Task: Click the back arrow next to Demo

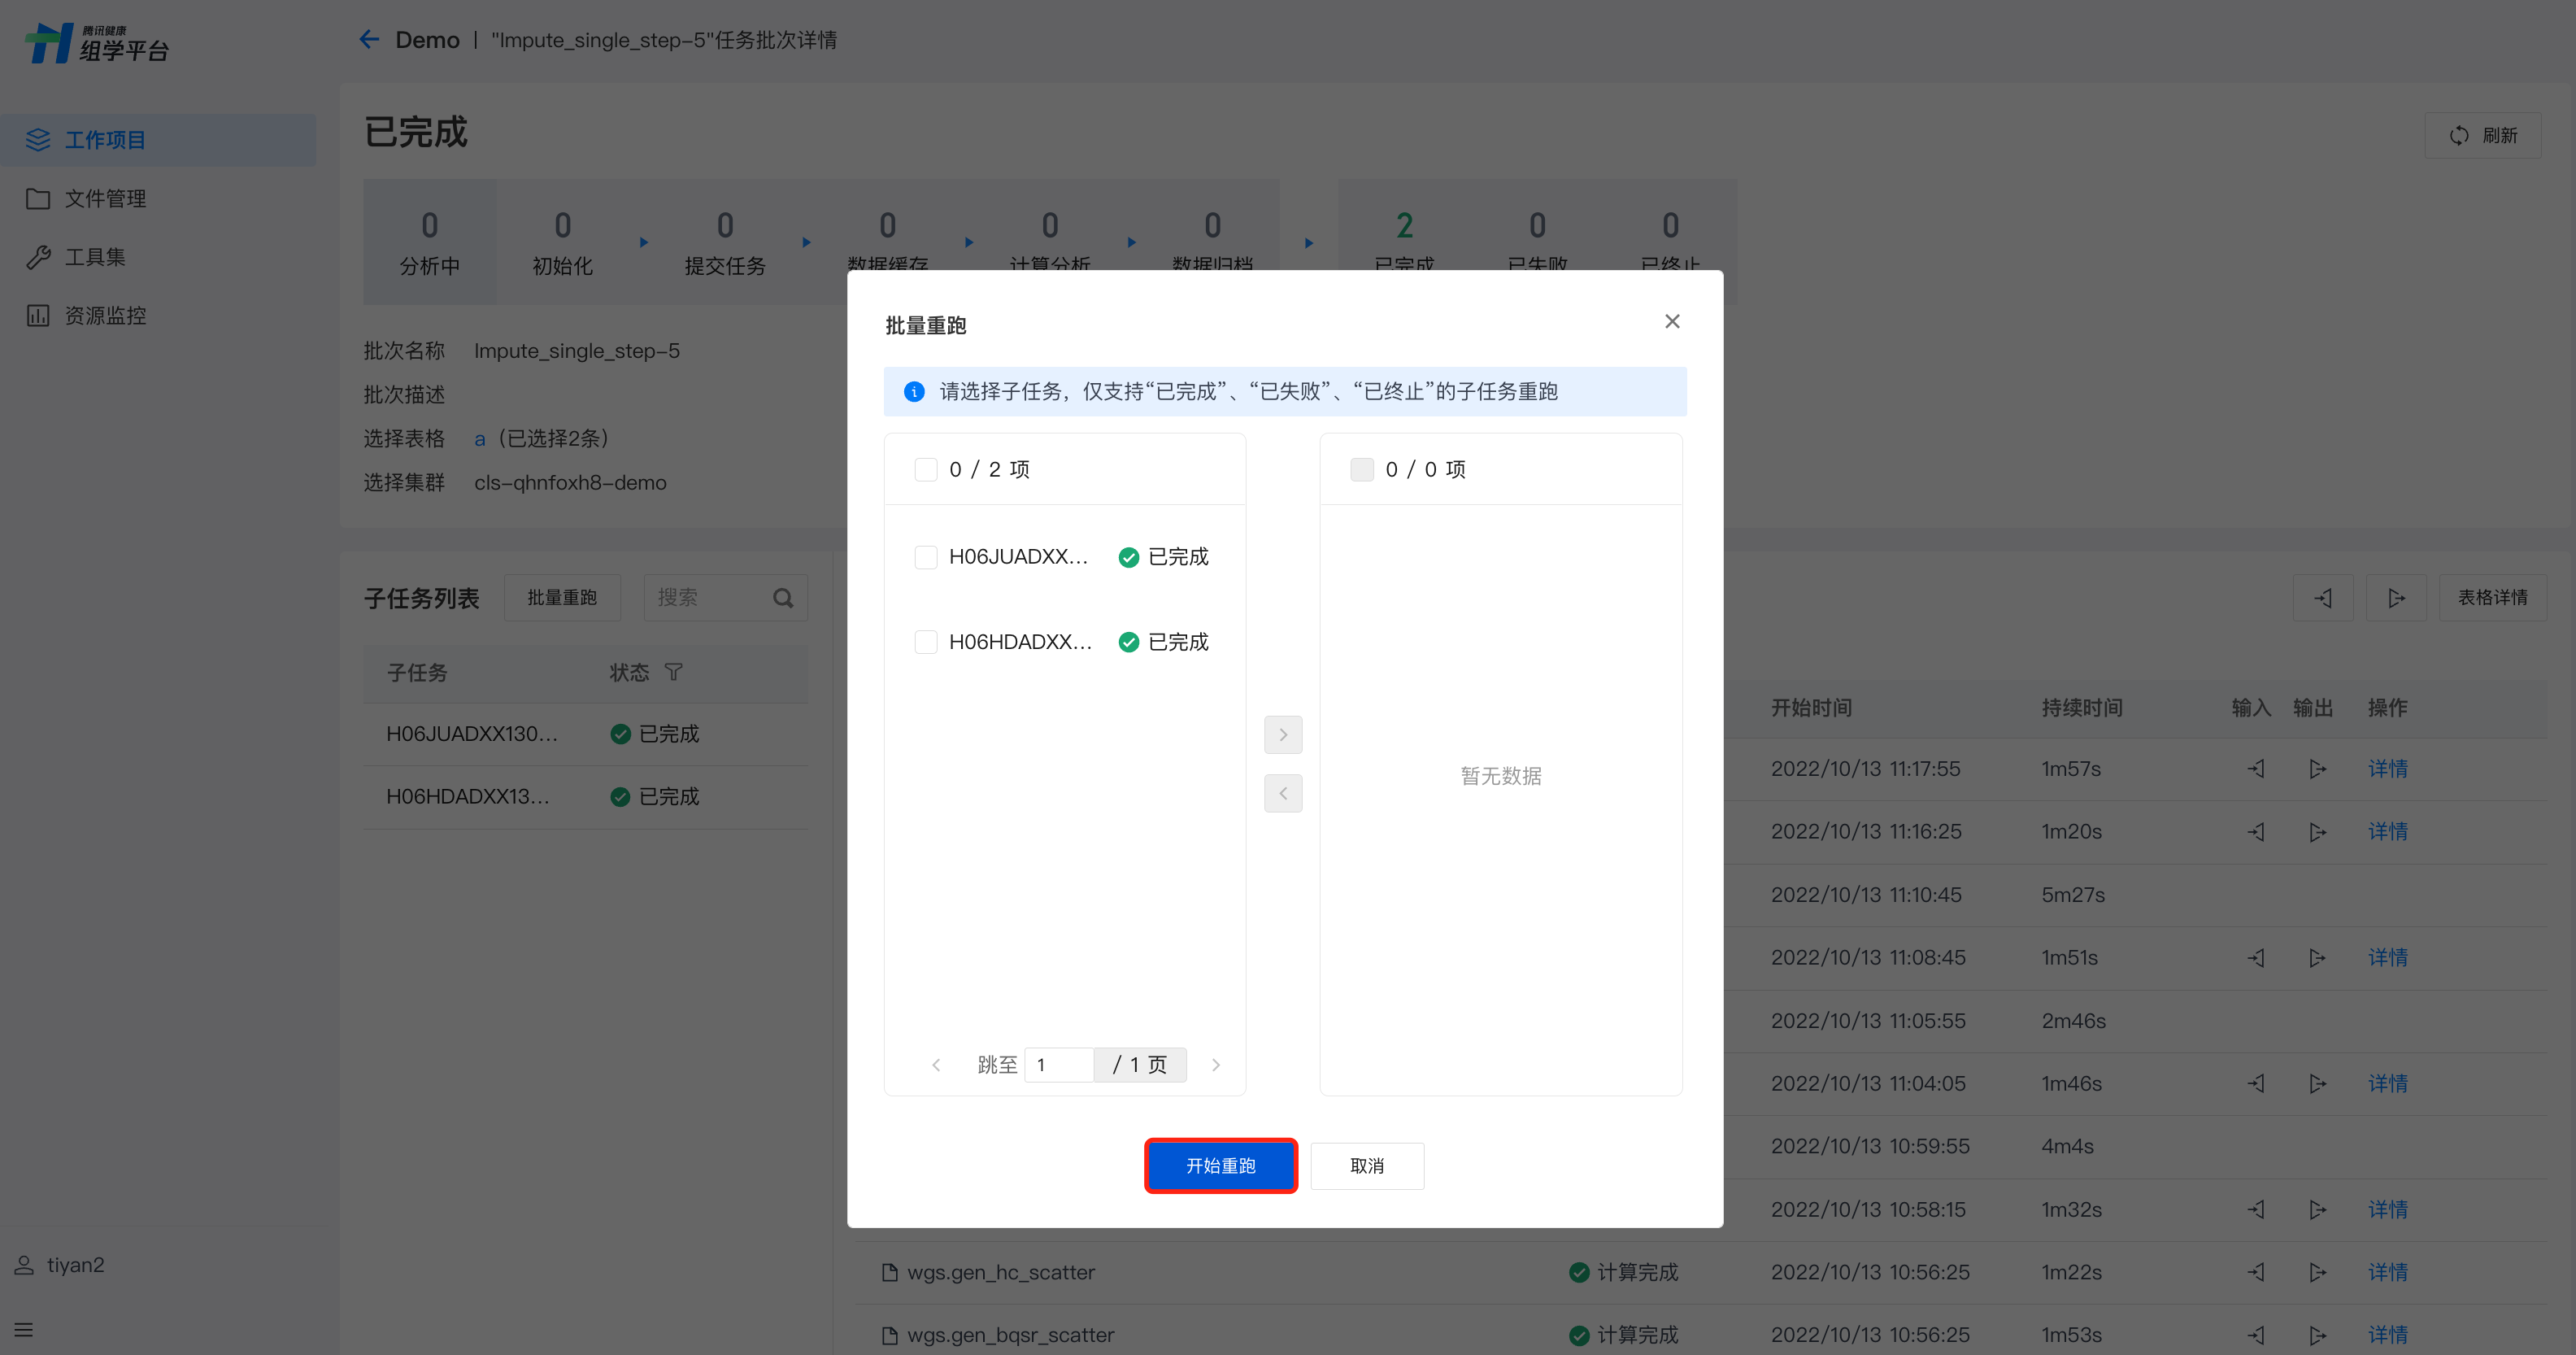Action: point(369,40)
